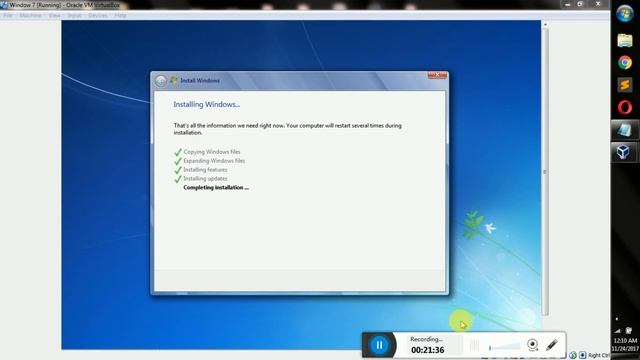Viewport: 640px width, 360px height.
Task: Toggle the webcam icon in recorder
Action: [x=532, y=345]
